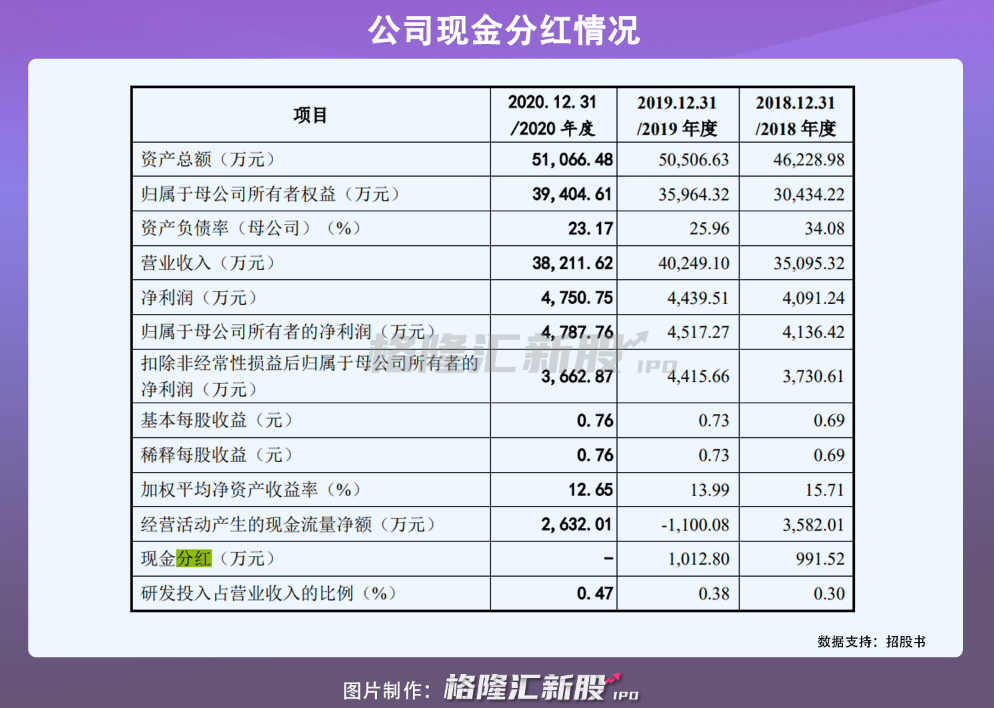Image resolution: width=994 pixels, height=708 pixels.
Task: Select row label 营业收入（万元）
Action: point(207,263)
